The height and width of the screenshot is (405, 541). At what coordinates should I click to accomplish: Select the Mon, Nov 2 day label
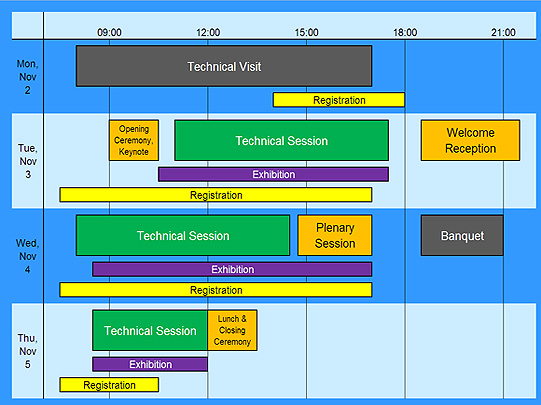[x=28, y=77]
